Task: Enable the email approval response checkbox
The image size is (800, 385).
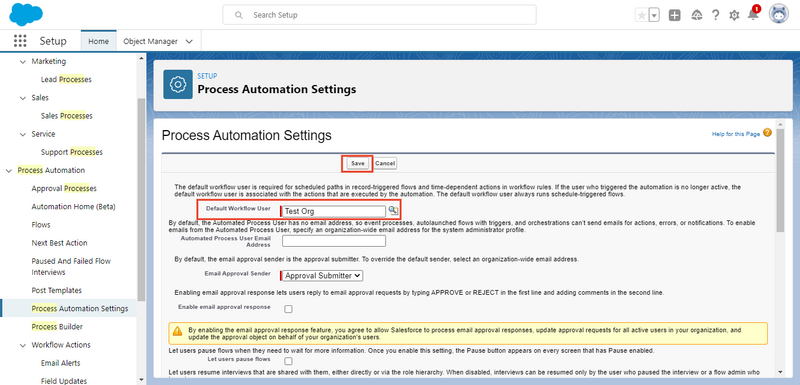Action: click(288, 309)
